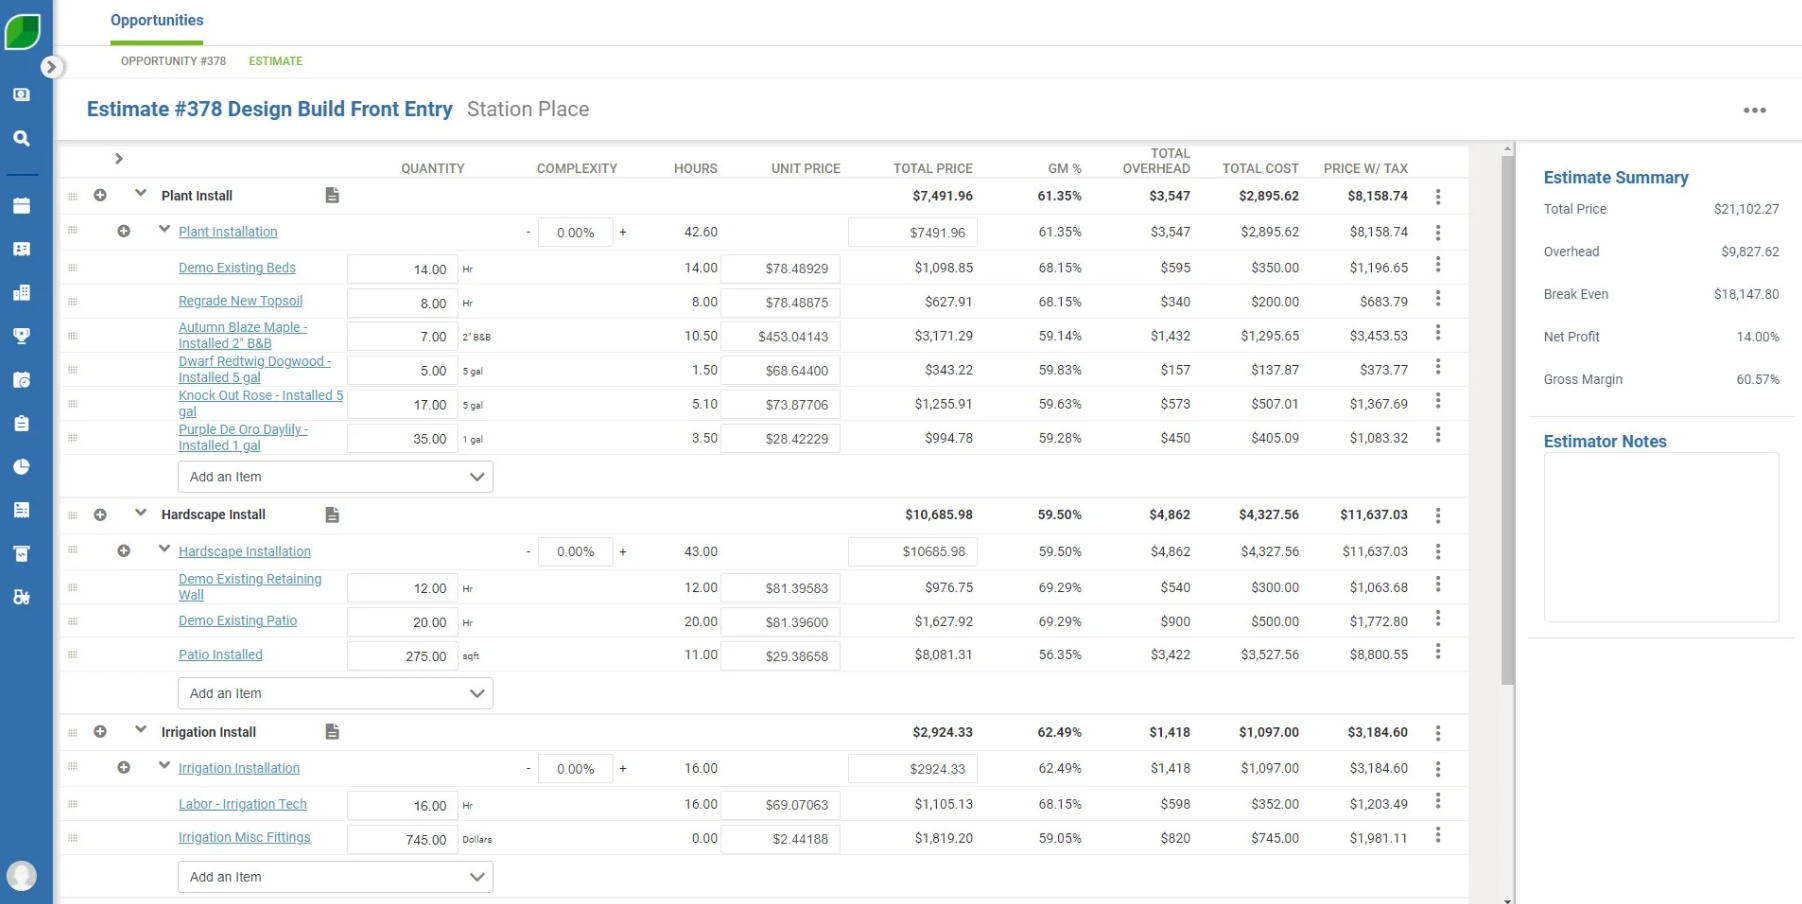This screenshot has height=904, width=1802.
Task: Collapse the Irrigation Installation chevron
Action: click(x=164, y=768)
